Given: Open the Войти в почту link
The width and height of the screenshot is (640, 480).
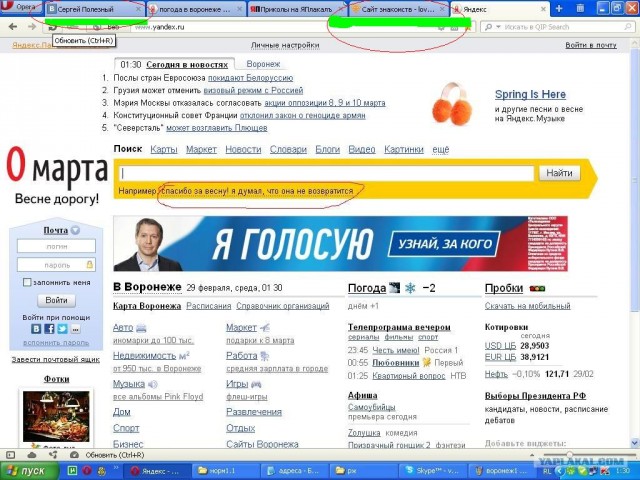Looking at the screenshot, I should click(591, 45).
